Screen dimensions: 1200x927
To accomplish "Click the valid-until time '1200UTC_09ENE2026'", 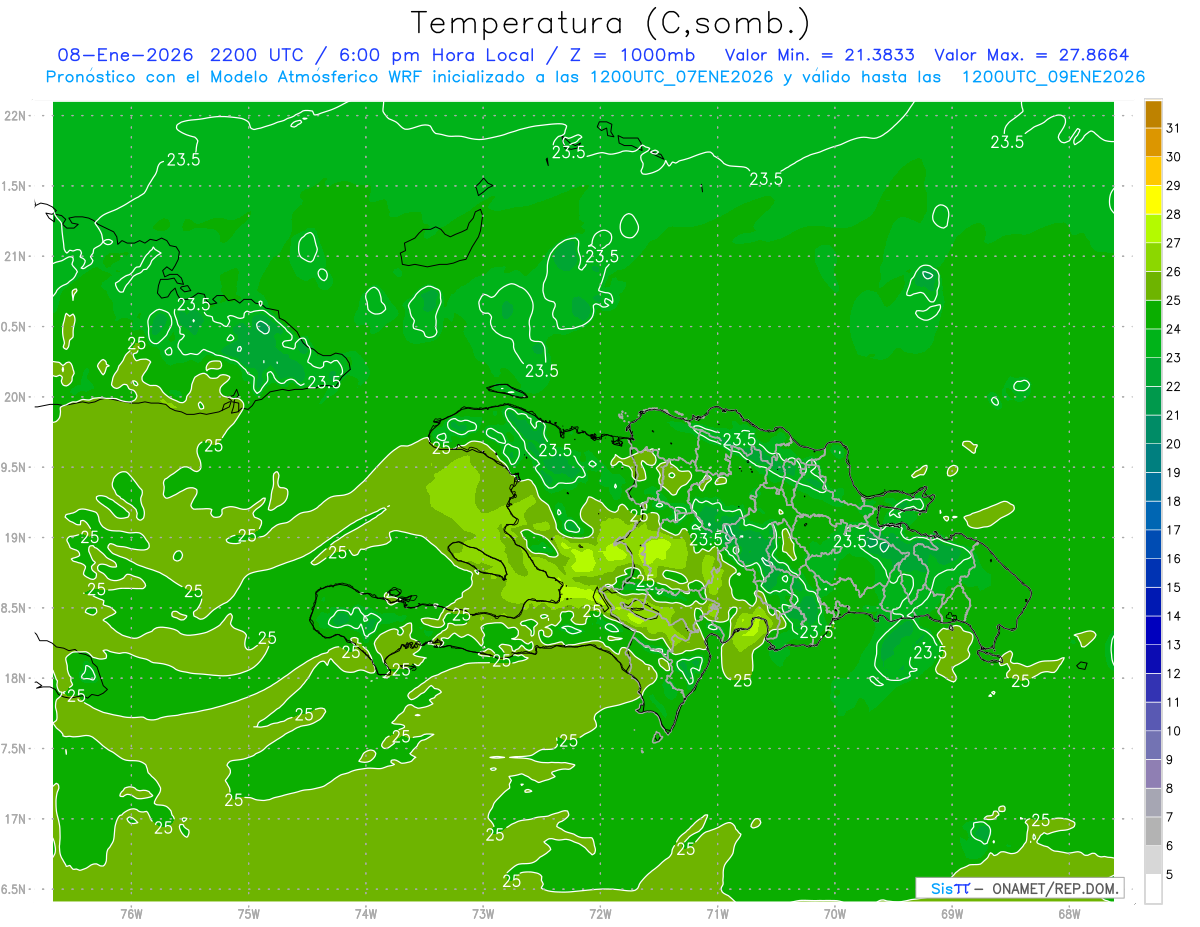I will 1053,77.
